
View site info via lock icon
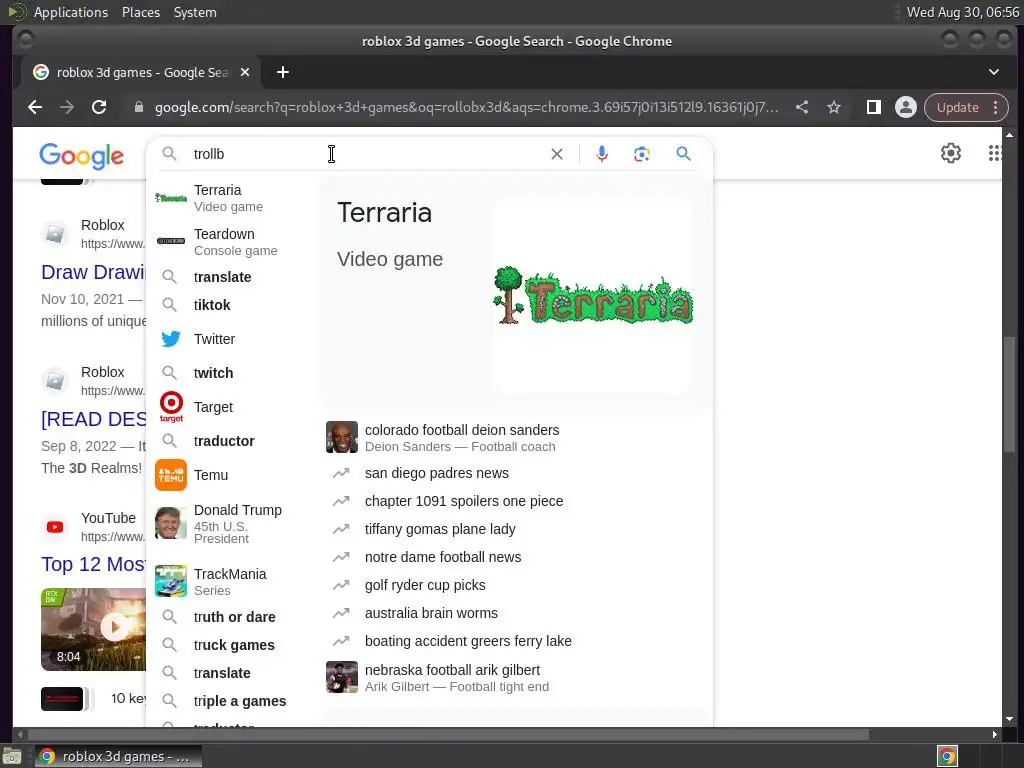pyautogui.click(x=138, y=107)
